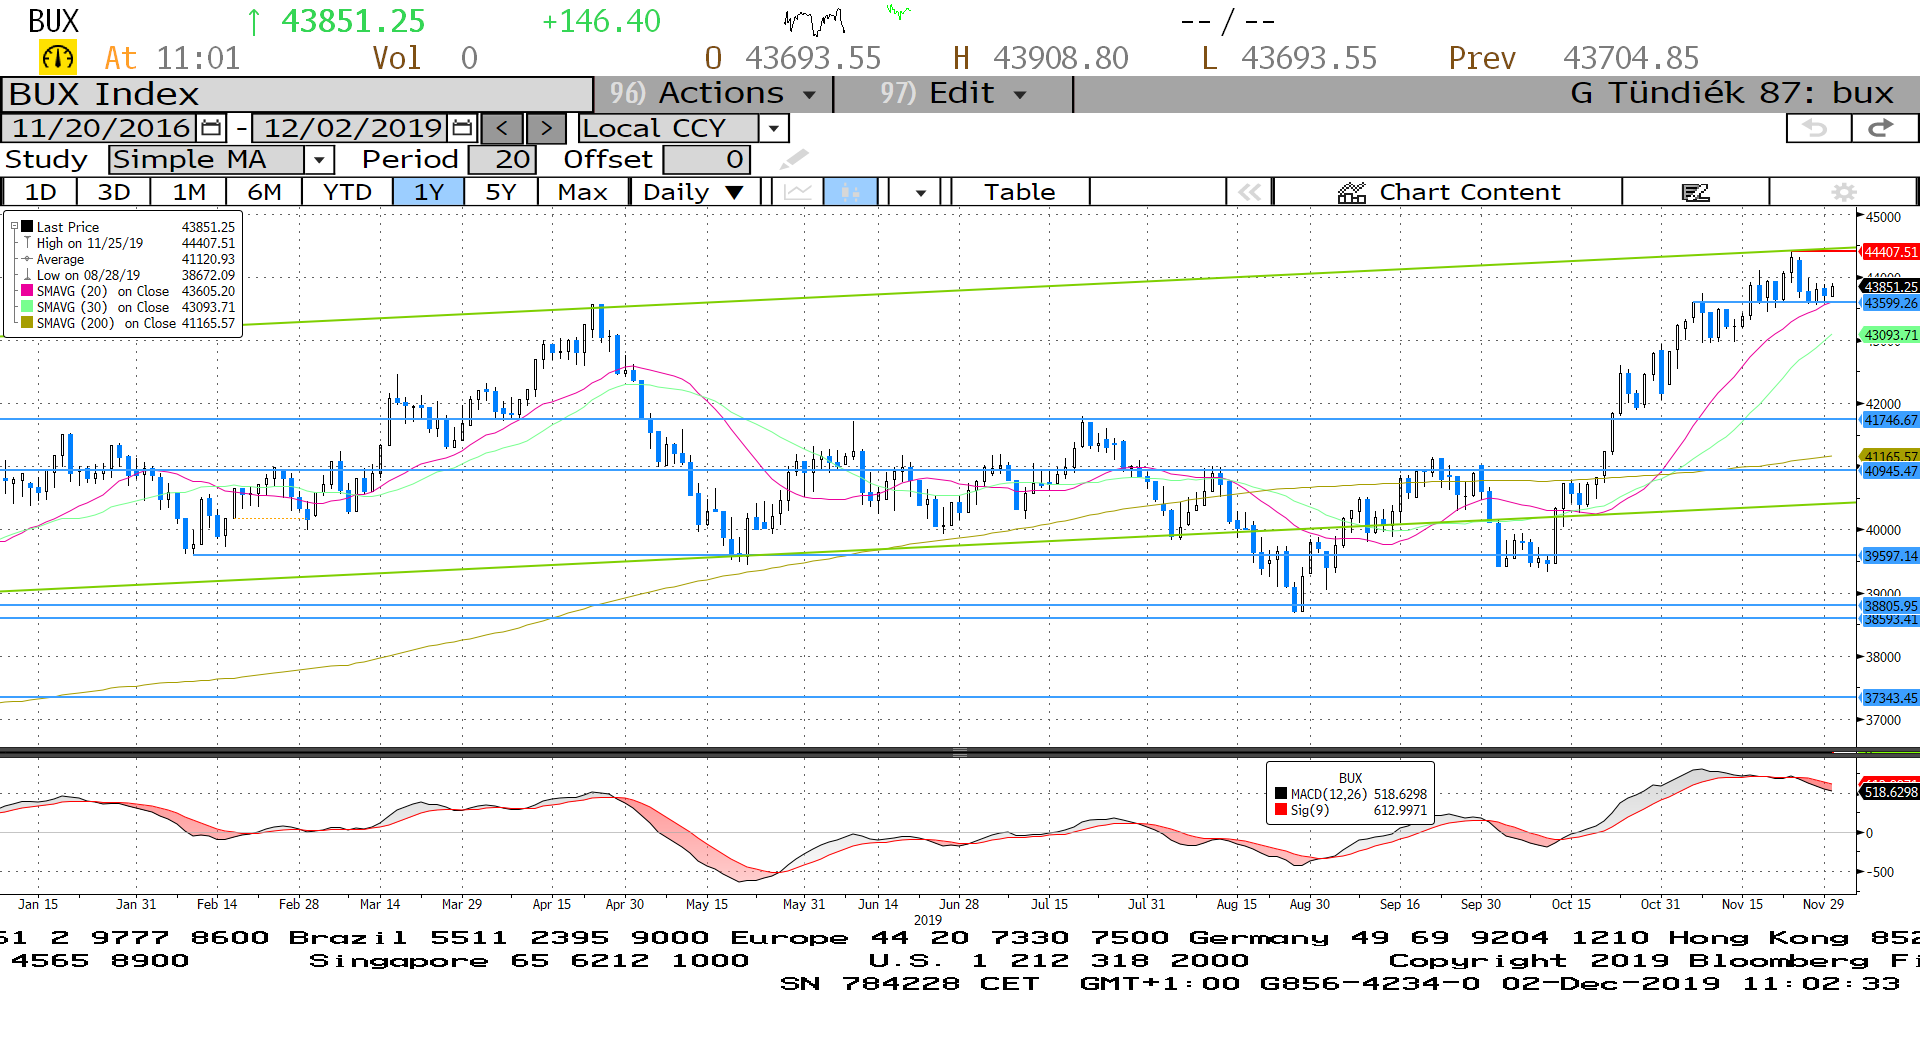The width and height of the screenshot is (1920, 1039).
Task: Click the SMAVG (20) on Close legend row
Action: point(128,291)
